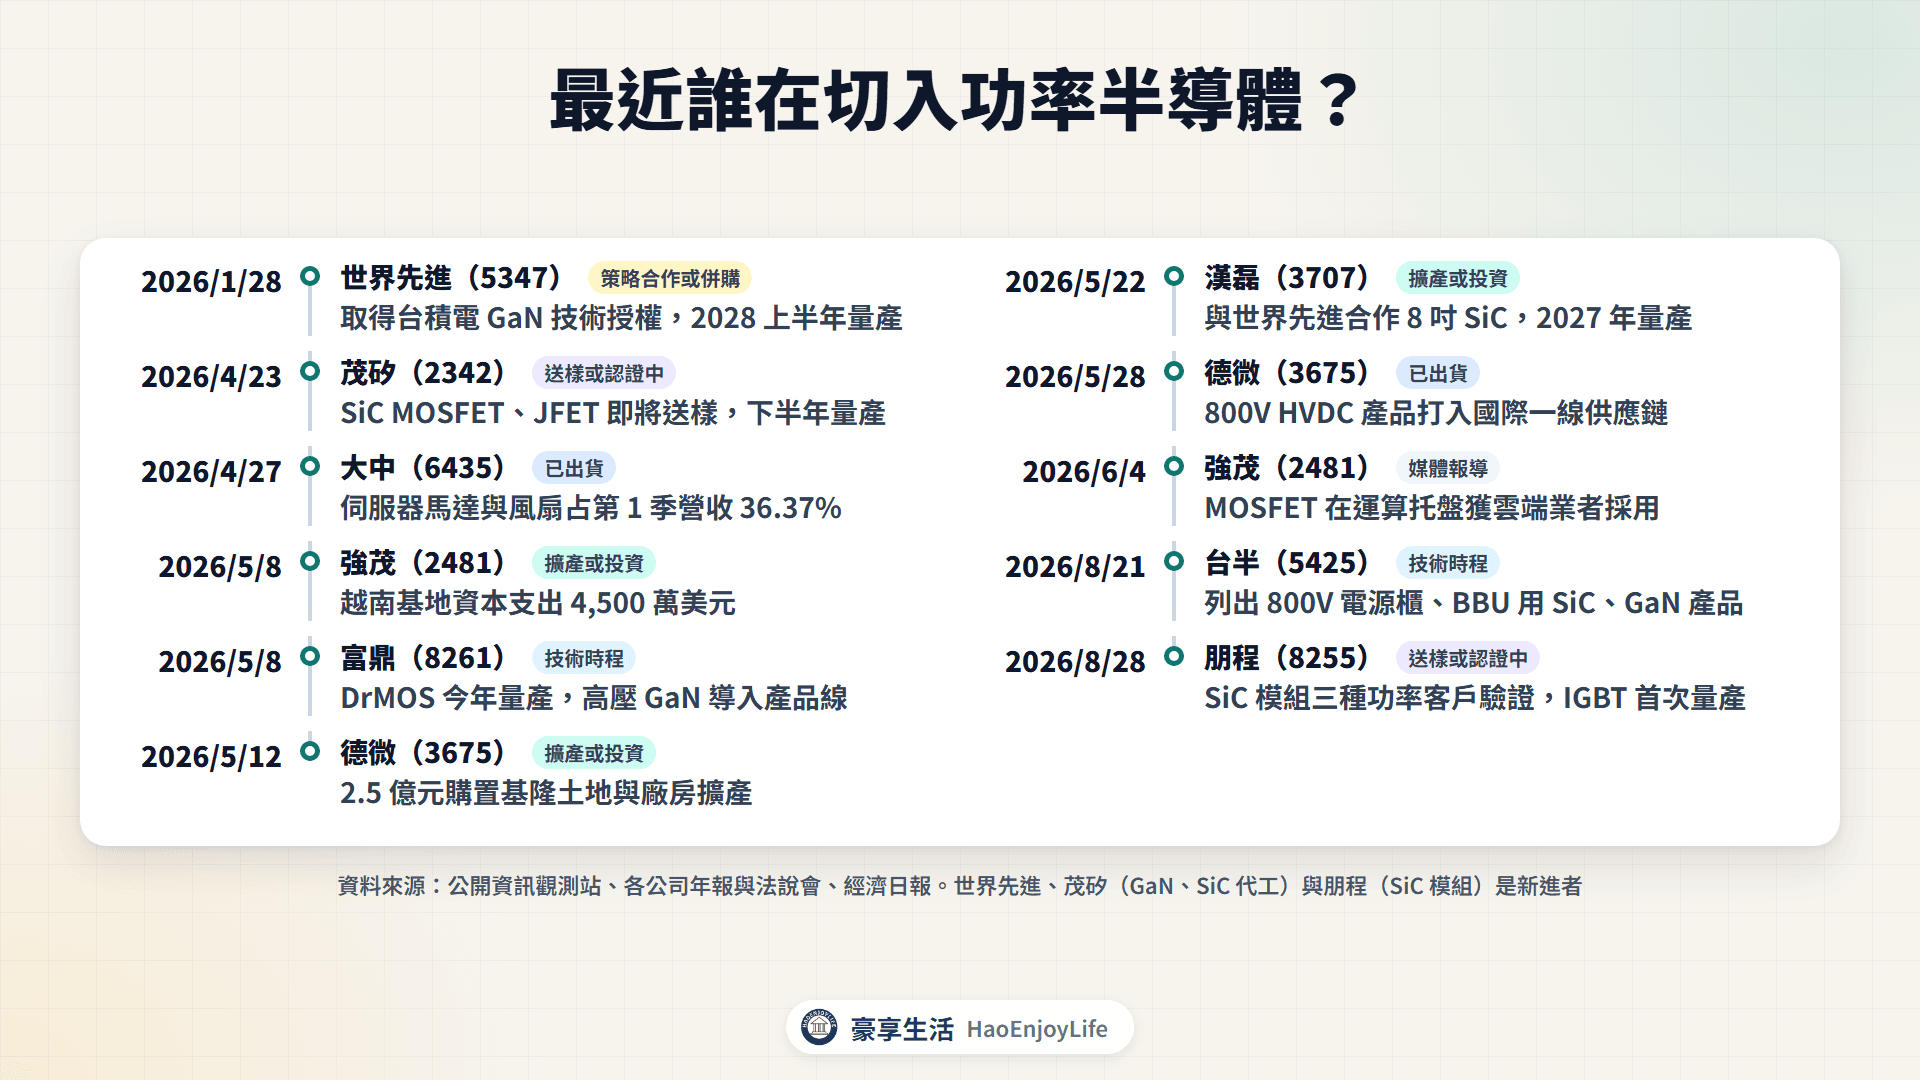
Task: Click the timeline dot for 2026/5/12
Action: (x=310, y=751)
